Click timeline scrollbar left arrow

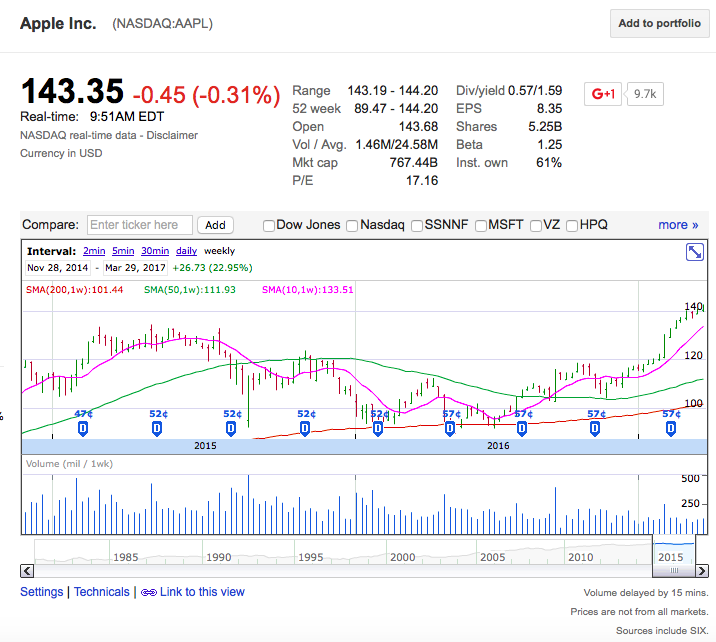(x=27, y=570)
